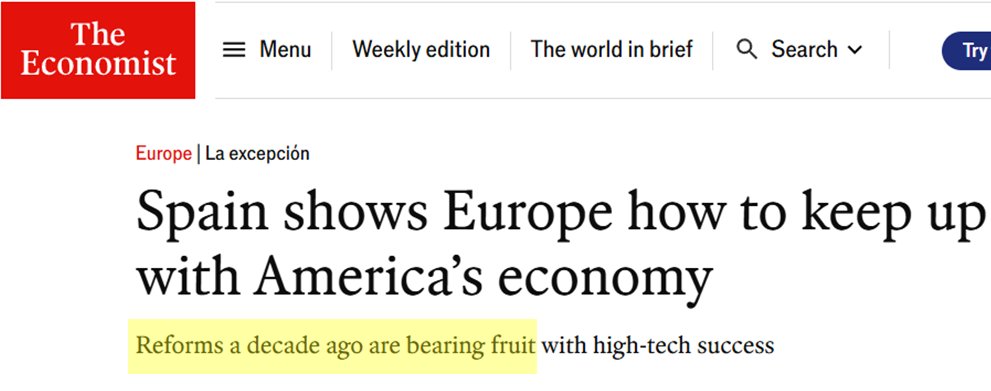The width and height of the screenshot is (991, 391).
Task: Select the Menu text label
Action: point(285,49)
